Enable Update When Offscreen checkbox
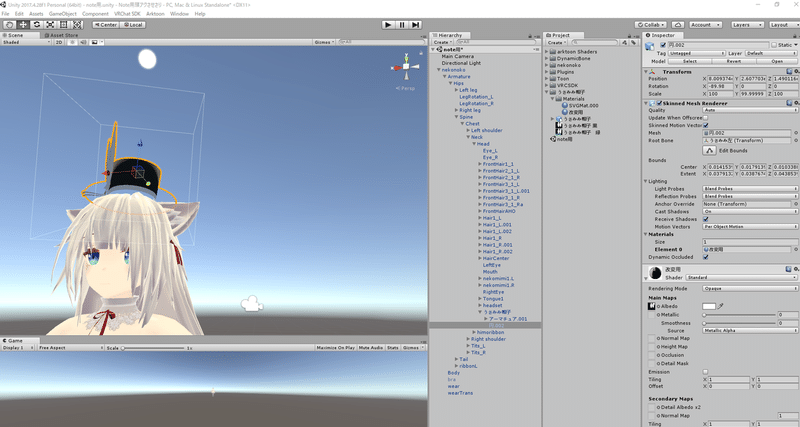Screen dimensions: 800x427 click(705, 118)
